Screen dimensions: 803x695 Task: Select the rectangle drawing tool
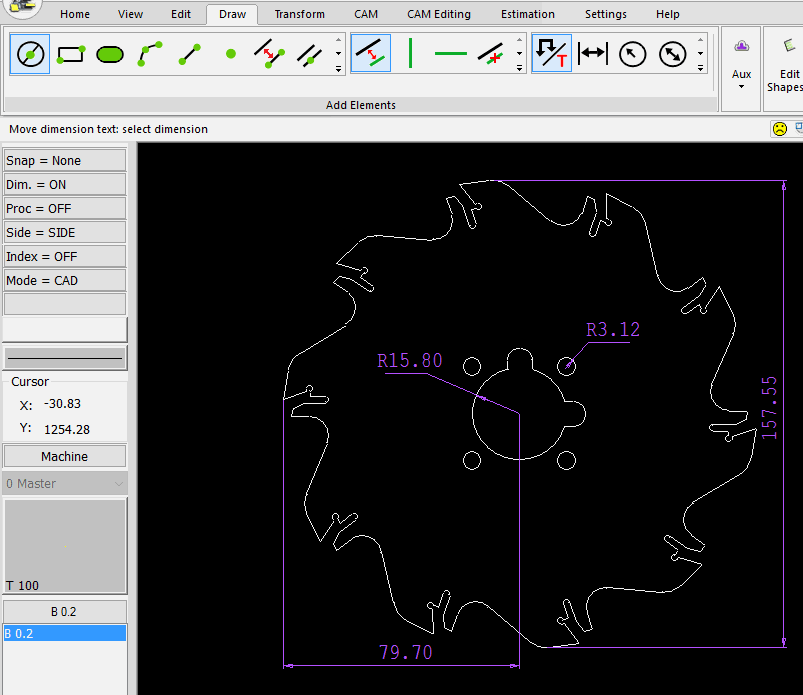coord(70,53)
